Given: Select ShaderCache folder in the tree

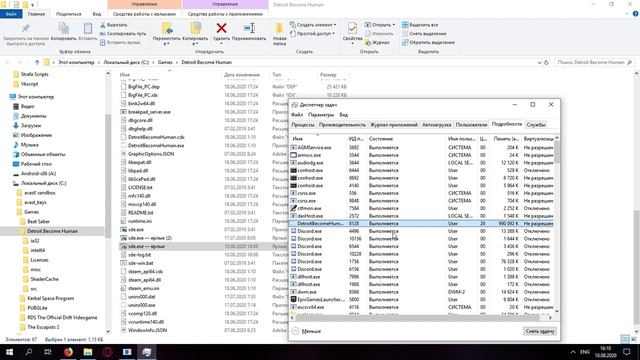Looking at the screenshot, I should (44, 279).
